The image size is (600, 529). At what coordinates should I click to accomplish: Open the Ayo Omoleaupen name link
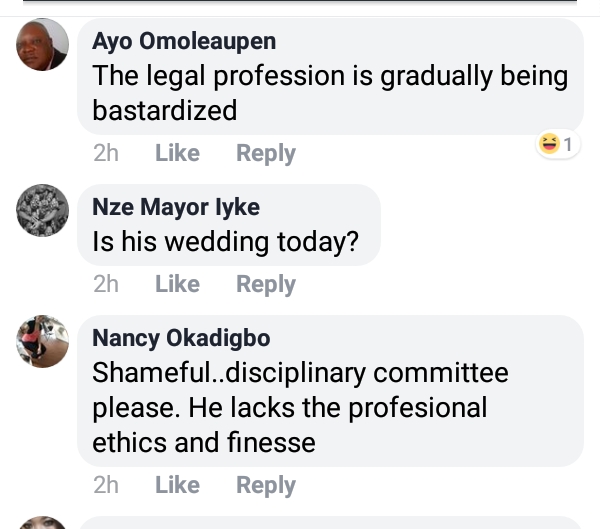(184, 42)
